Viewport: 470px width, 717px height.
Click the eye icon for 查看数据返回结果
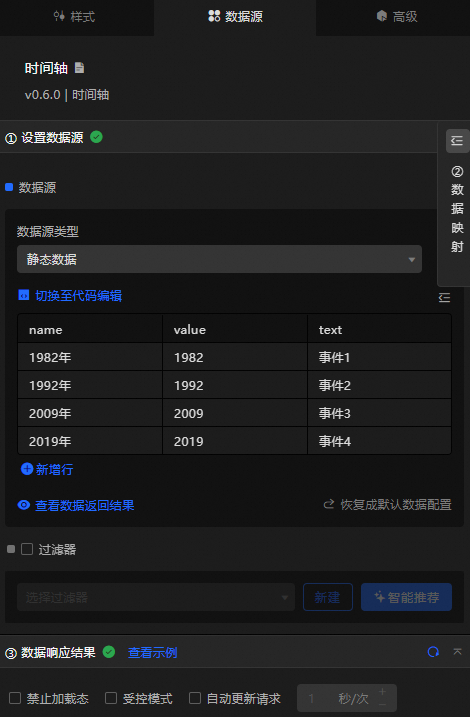24,505
